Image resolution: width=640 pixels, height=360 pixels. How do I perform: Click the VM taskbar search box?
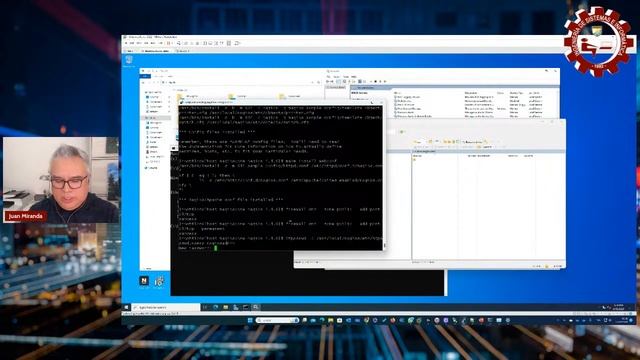[166, 307]
